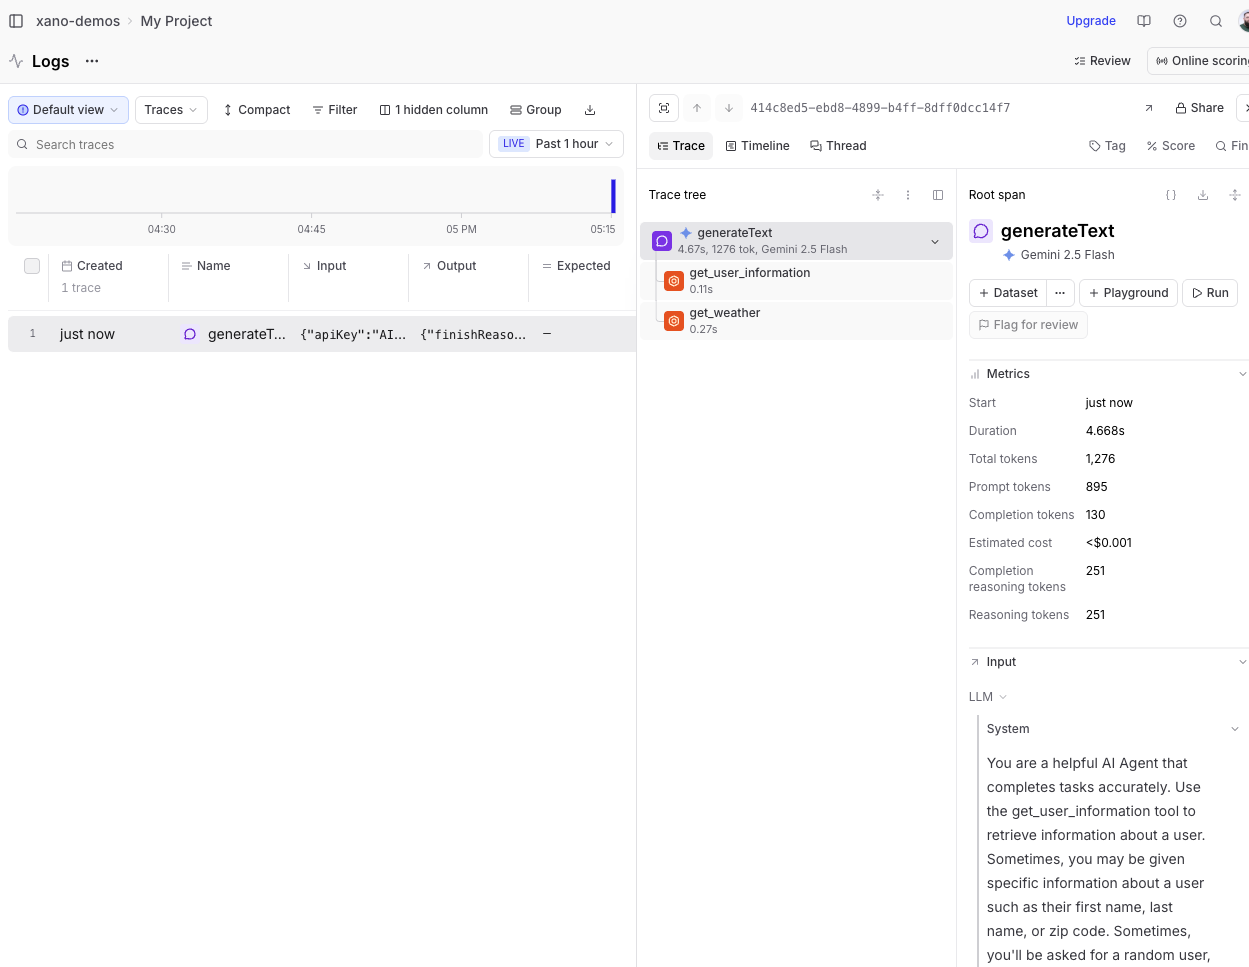Click the fullscreen trace focus icon
The height and width of the screenshot is (967, 1249).
pos(664,108)
